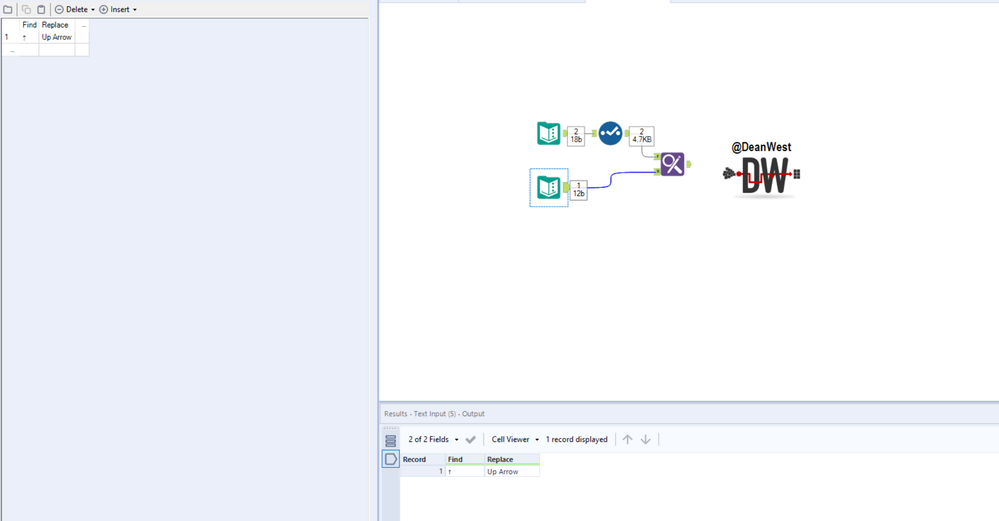Click the 1 record 12b anchor label

click(x=579, y=190)
